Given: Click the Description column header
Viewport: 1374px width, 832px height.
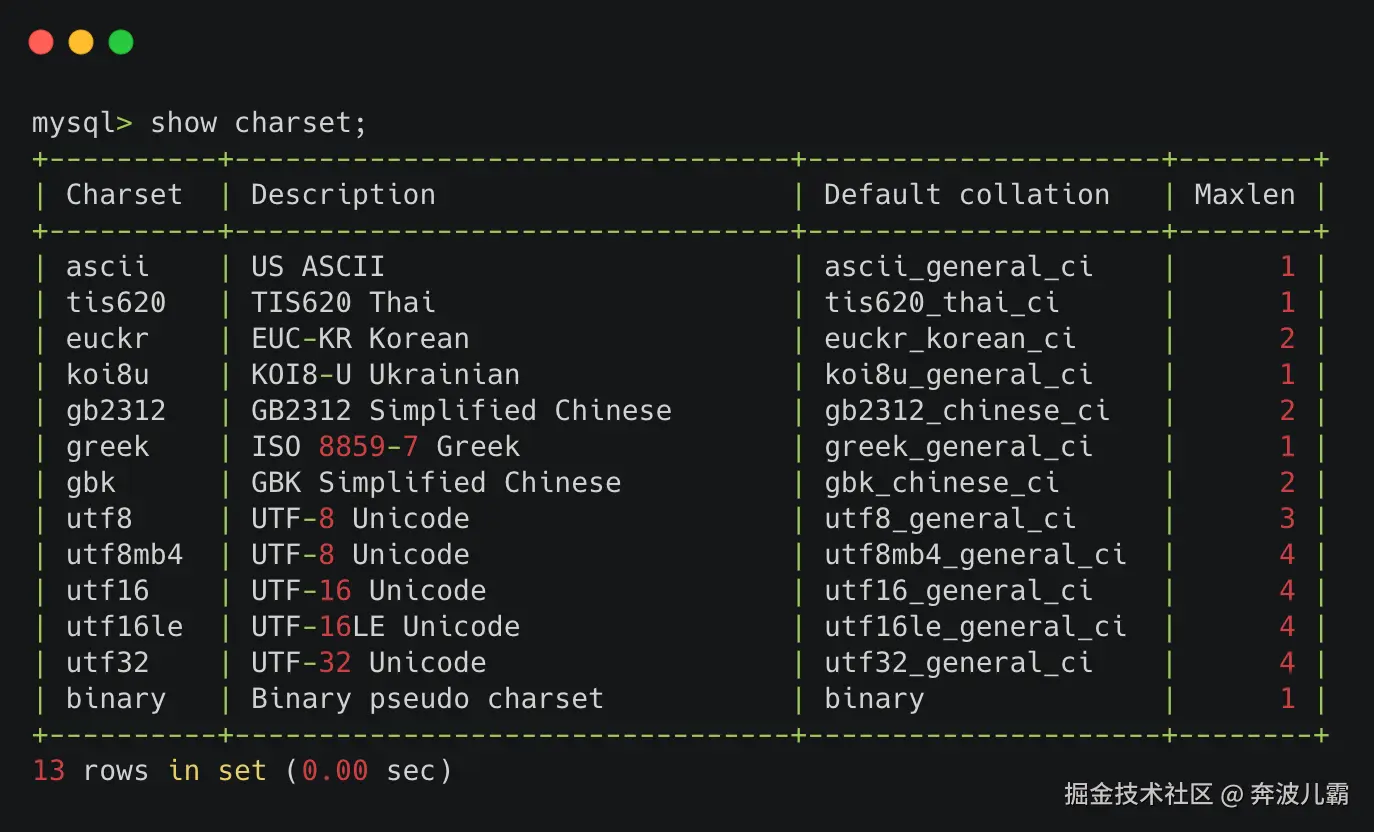Looking at the screenshot, I should pyautogui.click(x=343, y=195).
